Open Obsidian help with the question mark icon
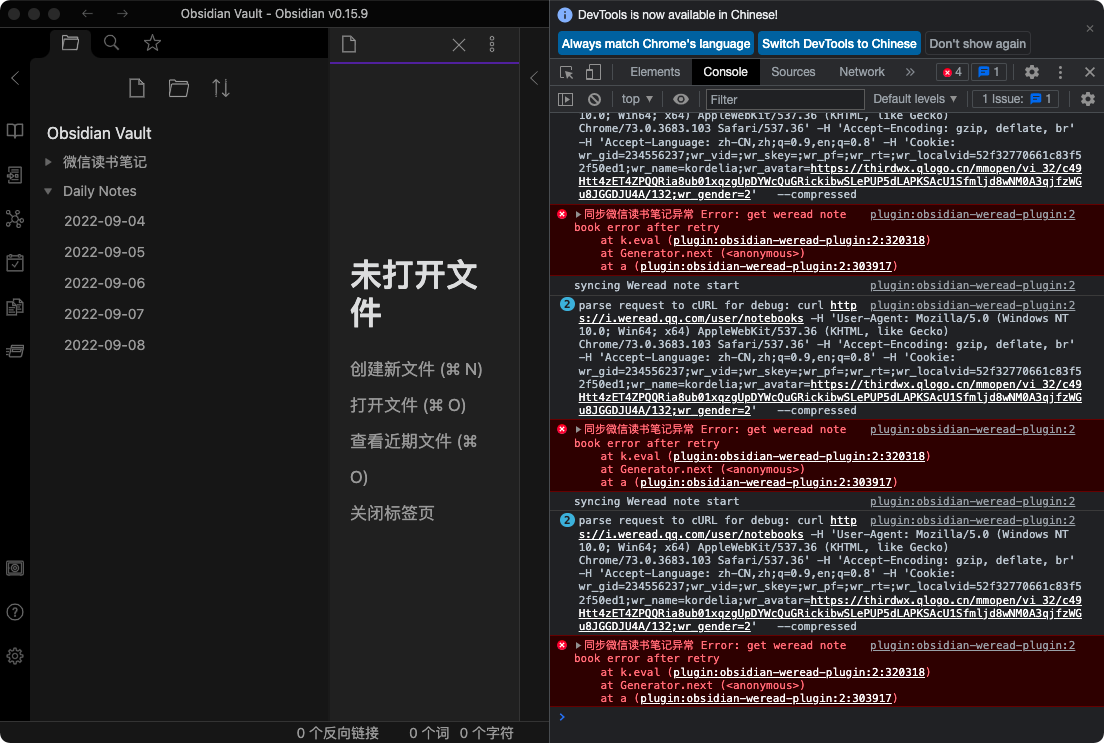The width and height of the screenshot is (1104, 743). coord(14,612)
